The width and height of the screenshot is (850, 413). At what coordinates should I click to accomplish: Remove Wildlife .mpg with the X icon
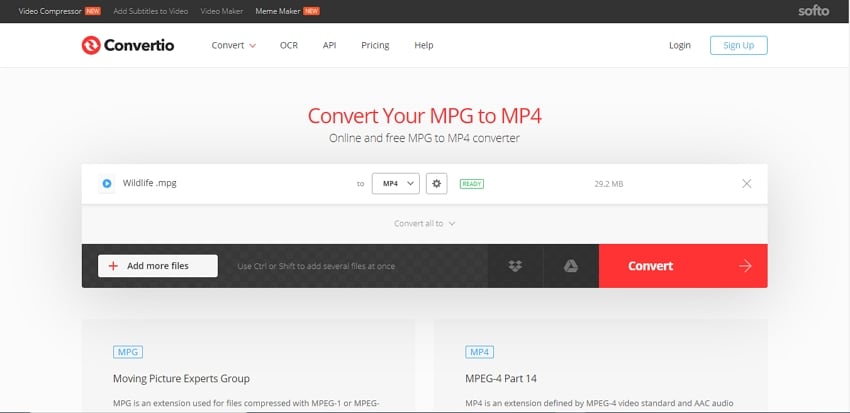click(x=746, y=184)
